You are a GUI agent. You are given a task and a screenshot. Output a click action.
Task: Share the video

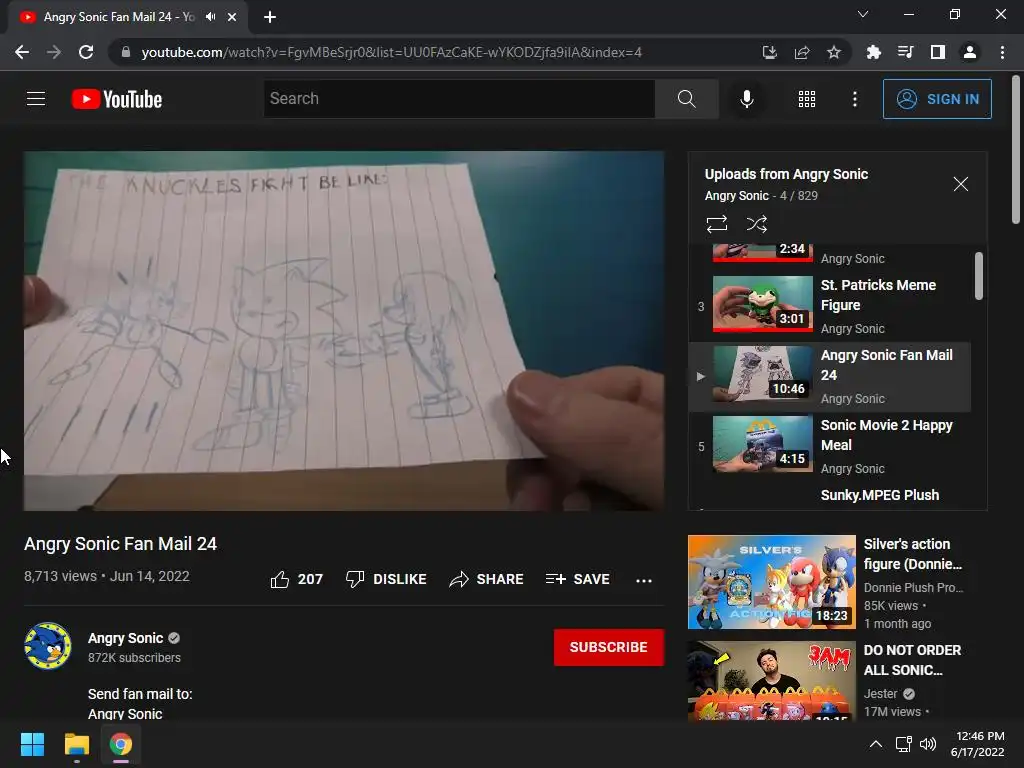(487, 579)
